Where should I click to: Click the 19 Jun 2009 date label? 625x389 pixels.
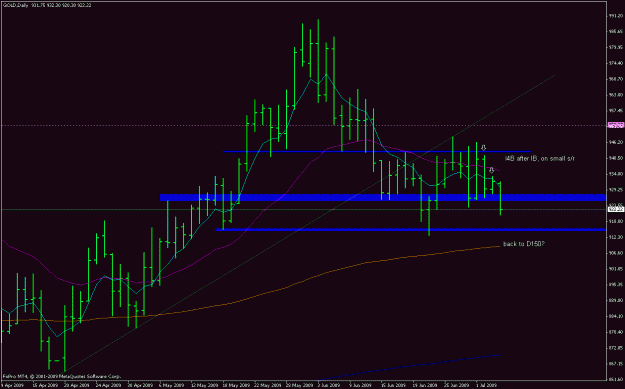pos(424,386)
